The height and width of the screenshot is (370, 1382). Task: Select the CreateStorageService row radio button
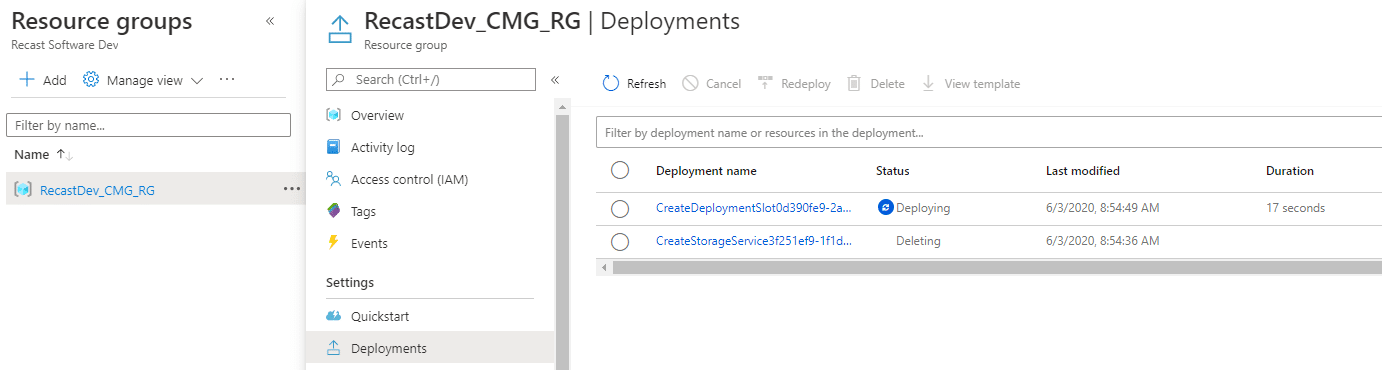coord(620,241)
